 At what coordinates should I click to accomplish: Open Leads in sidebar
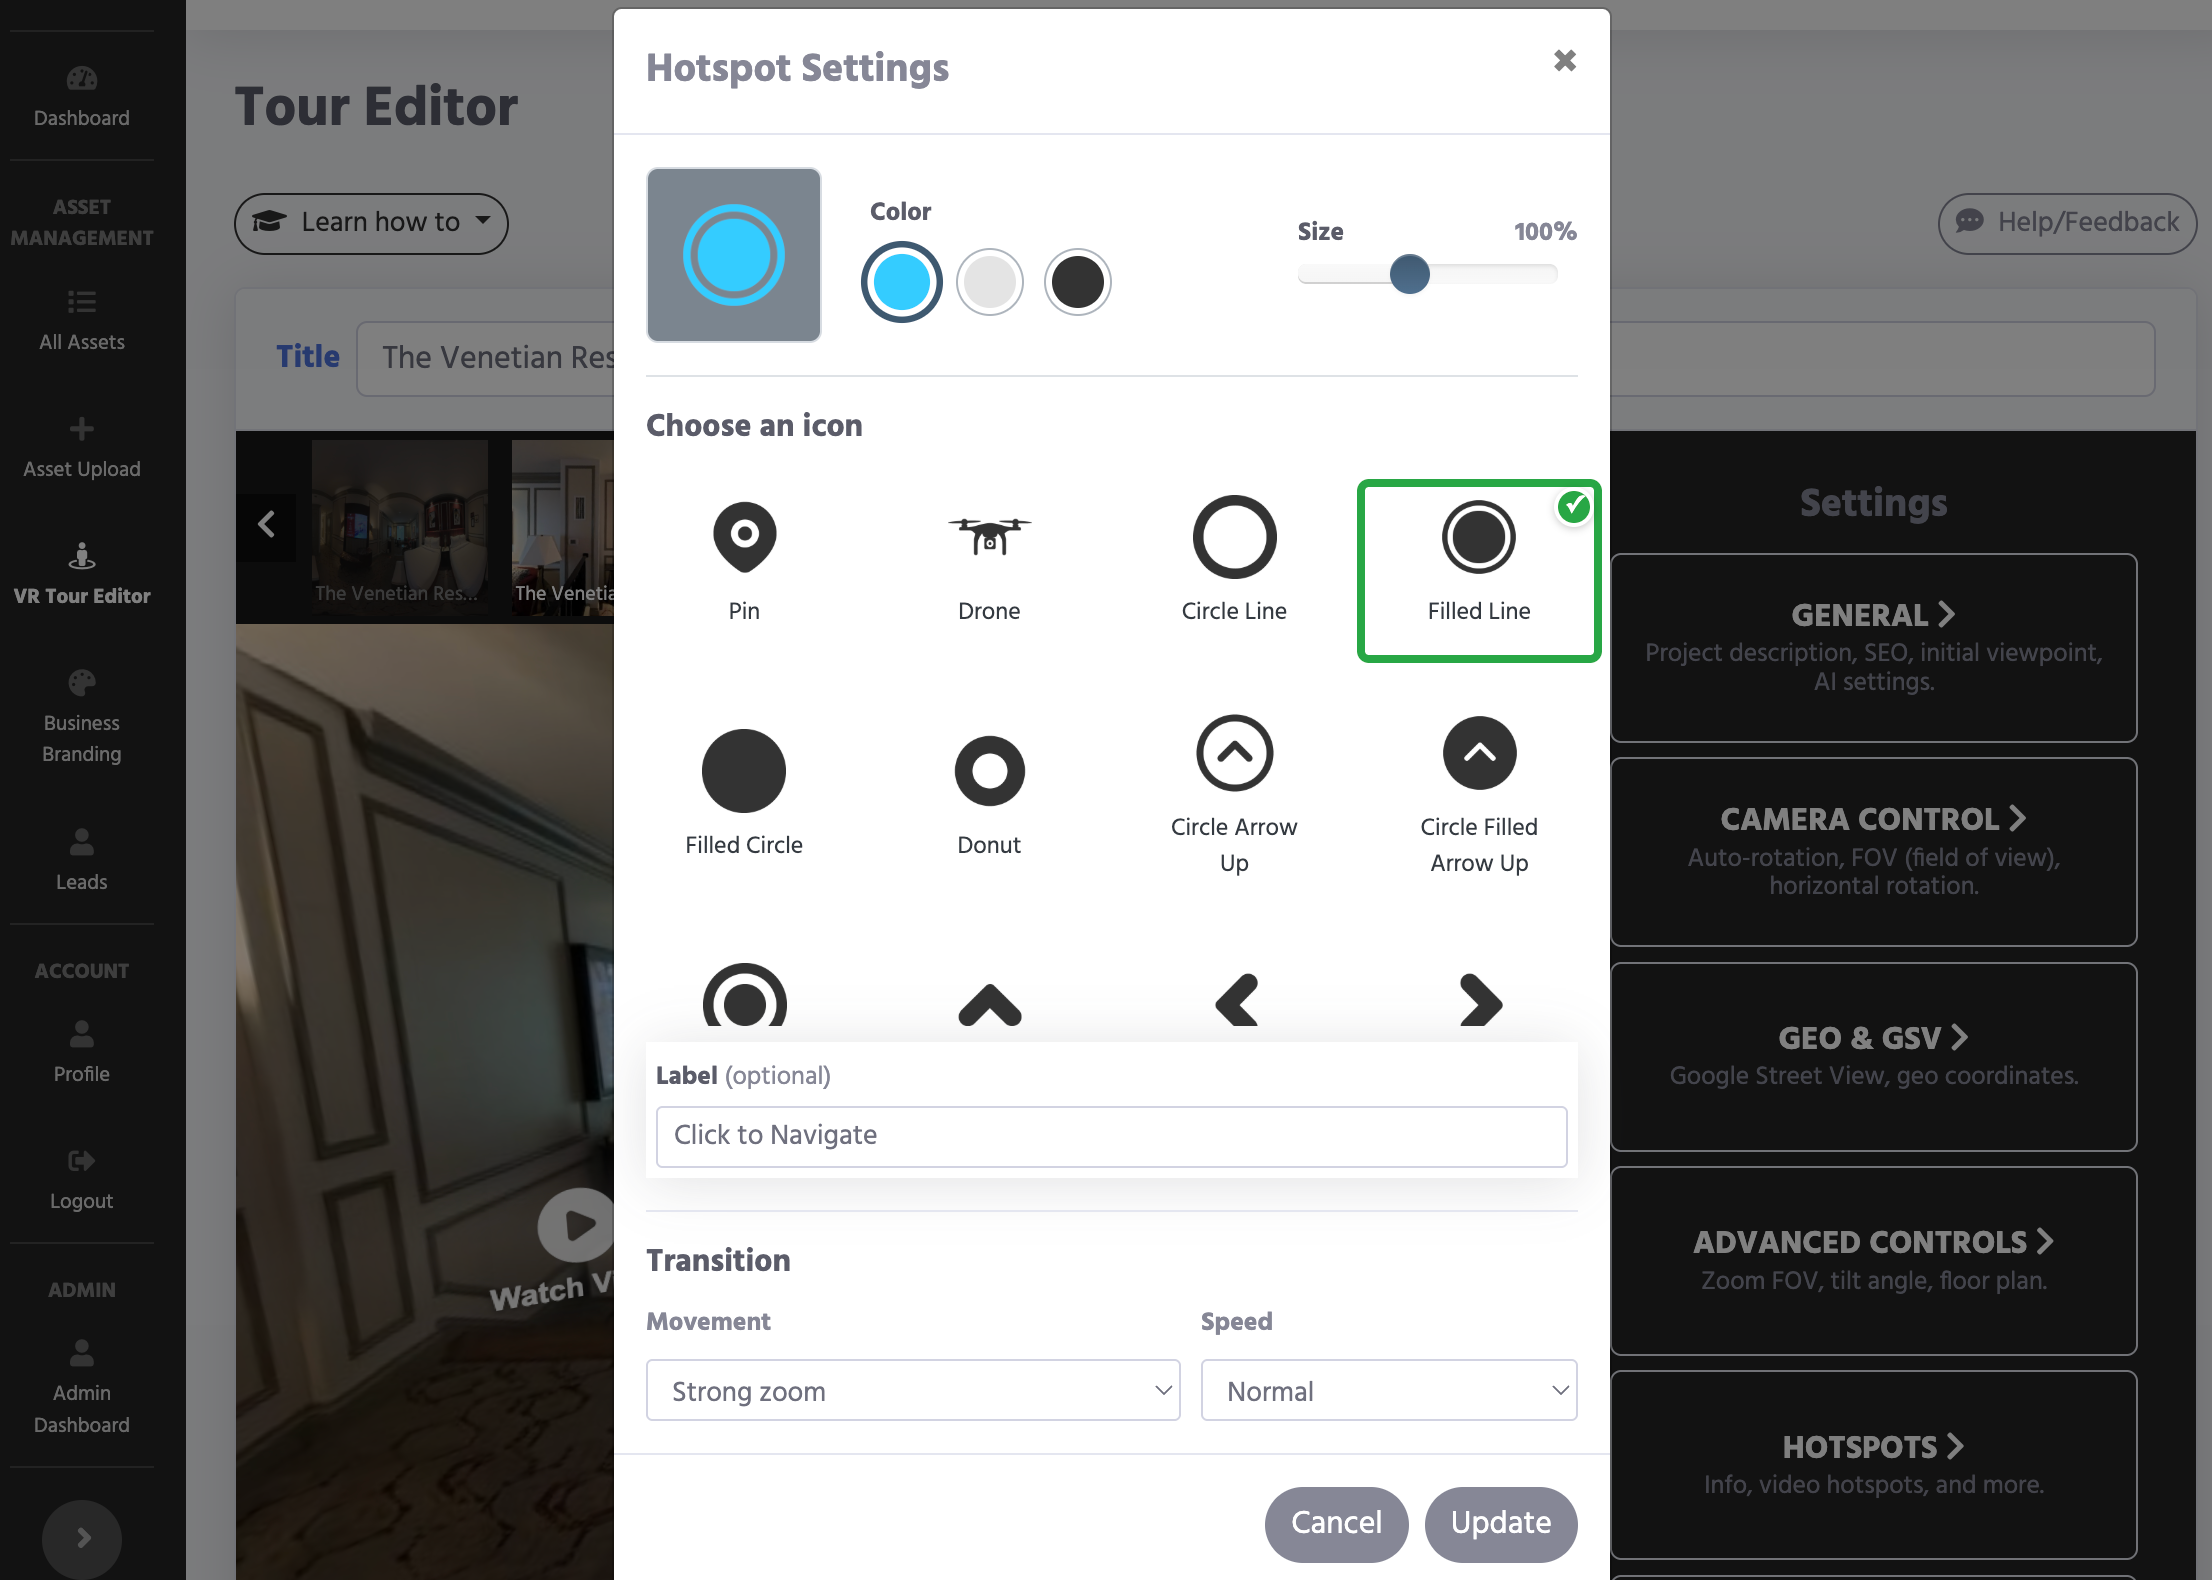(82, 861)
